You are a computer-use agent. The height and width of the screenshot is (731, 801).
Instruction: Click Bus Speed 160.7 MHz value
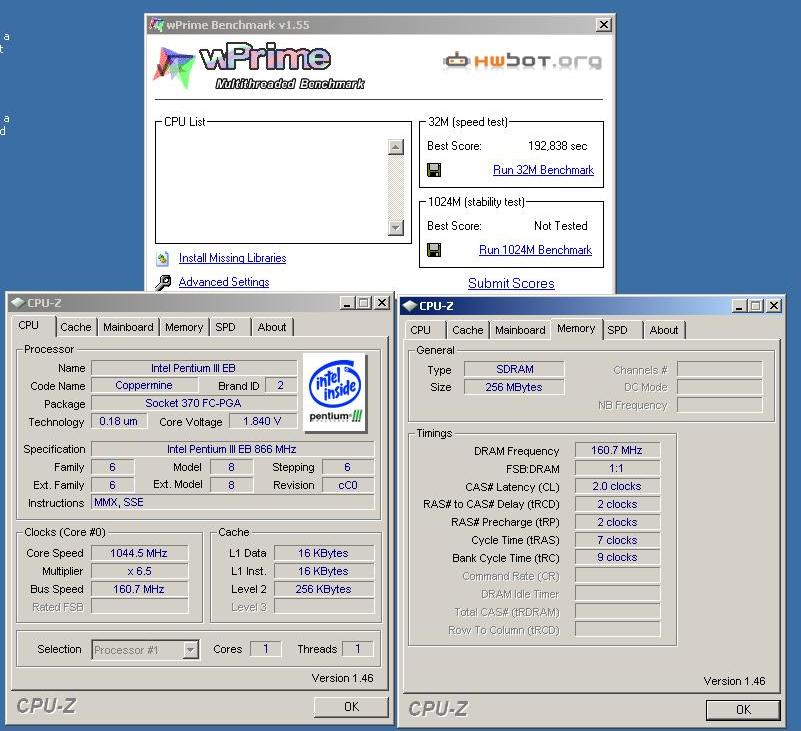(x=139, y=589)
